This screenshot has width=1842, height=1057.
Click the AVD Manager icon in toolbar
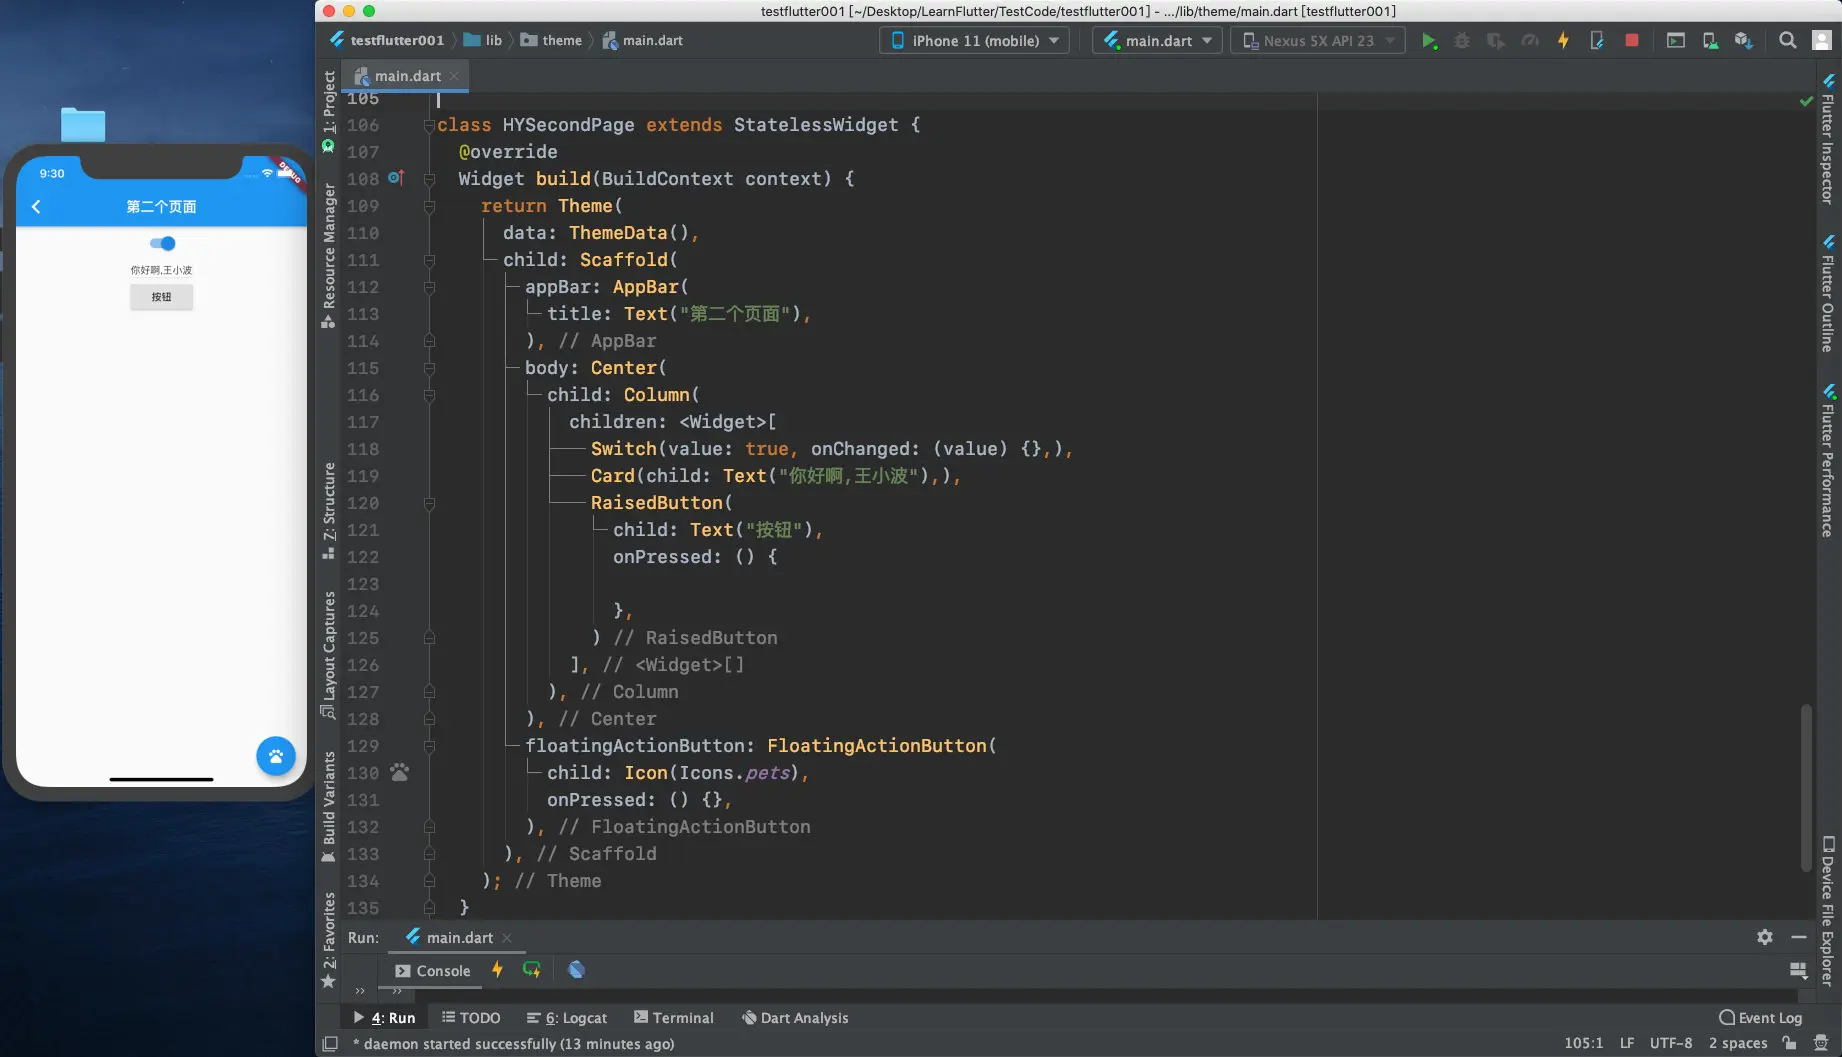click(1710, 41)
